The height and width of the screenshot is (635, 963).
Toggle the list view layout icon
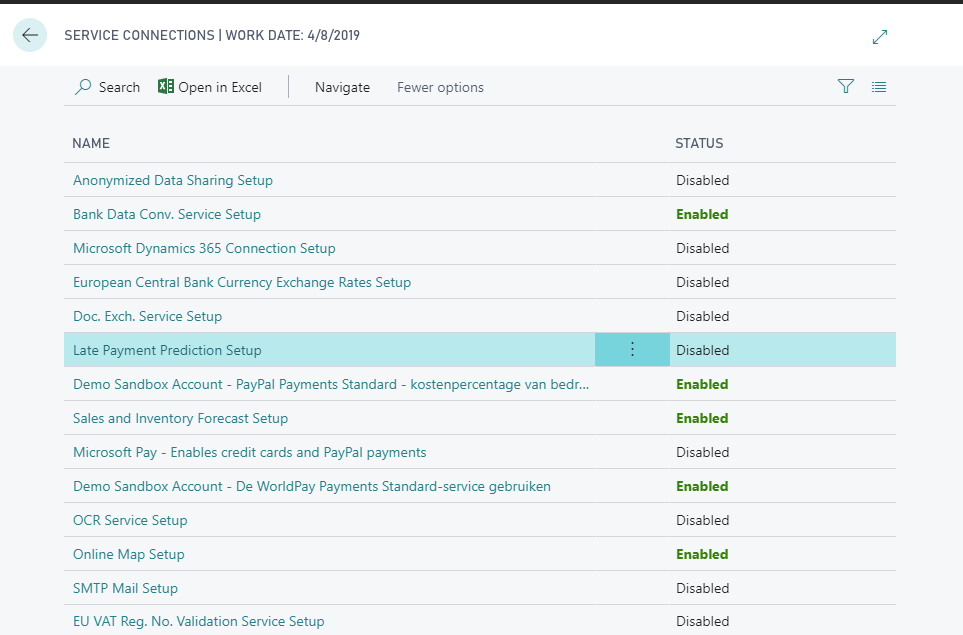879,87
